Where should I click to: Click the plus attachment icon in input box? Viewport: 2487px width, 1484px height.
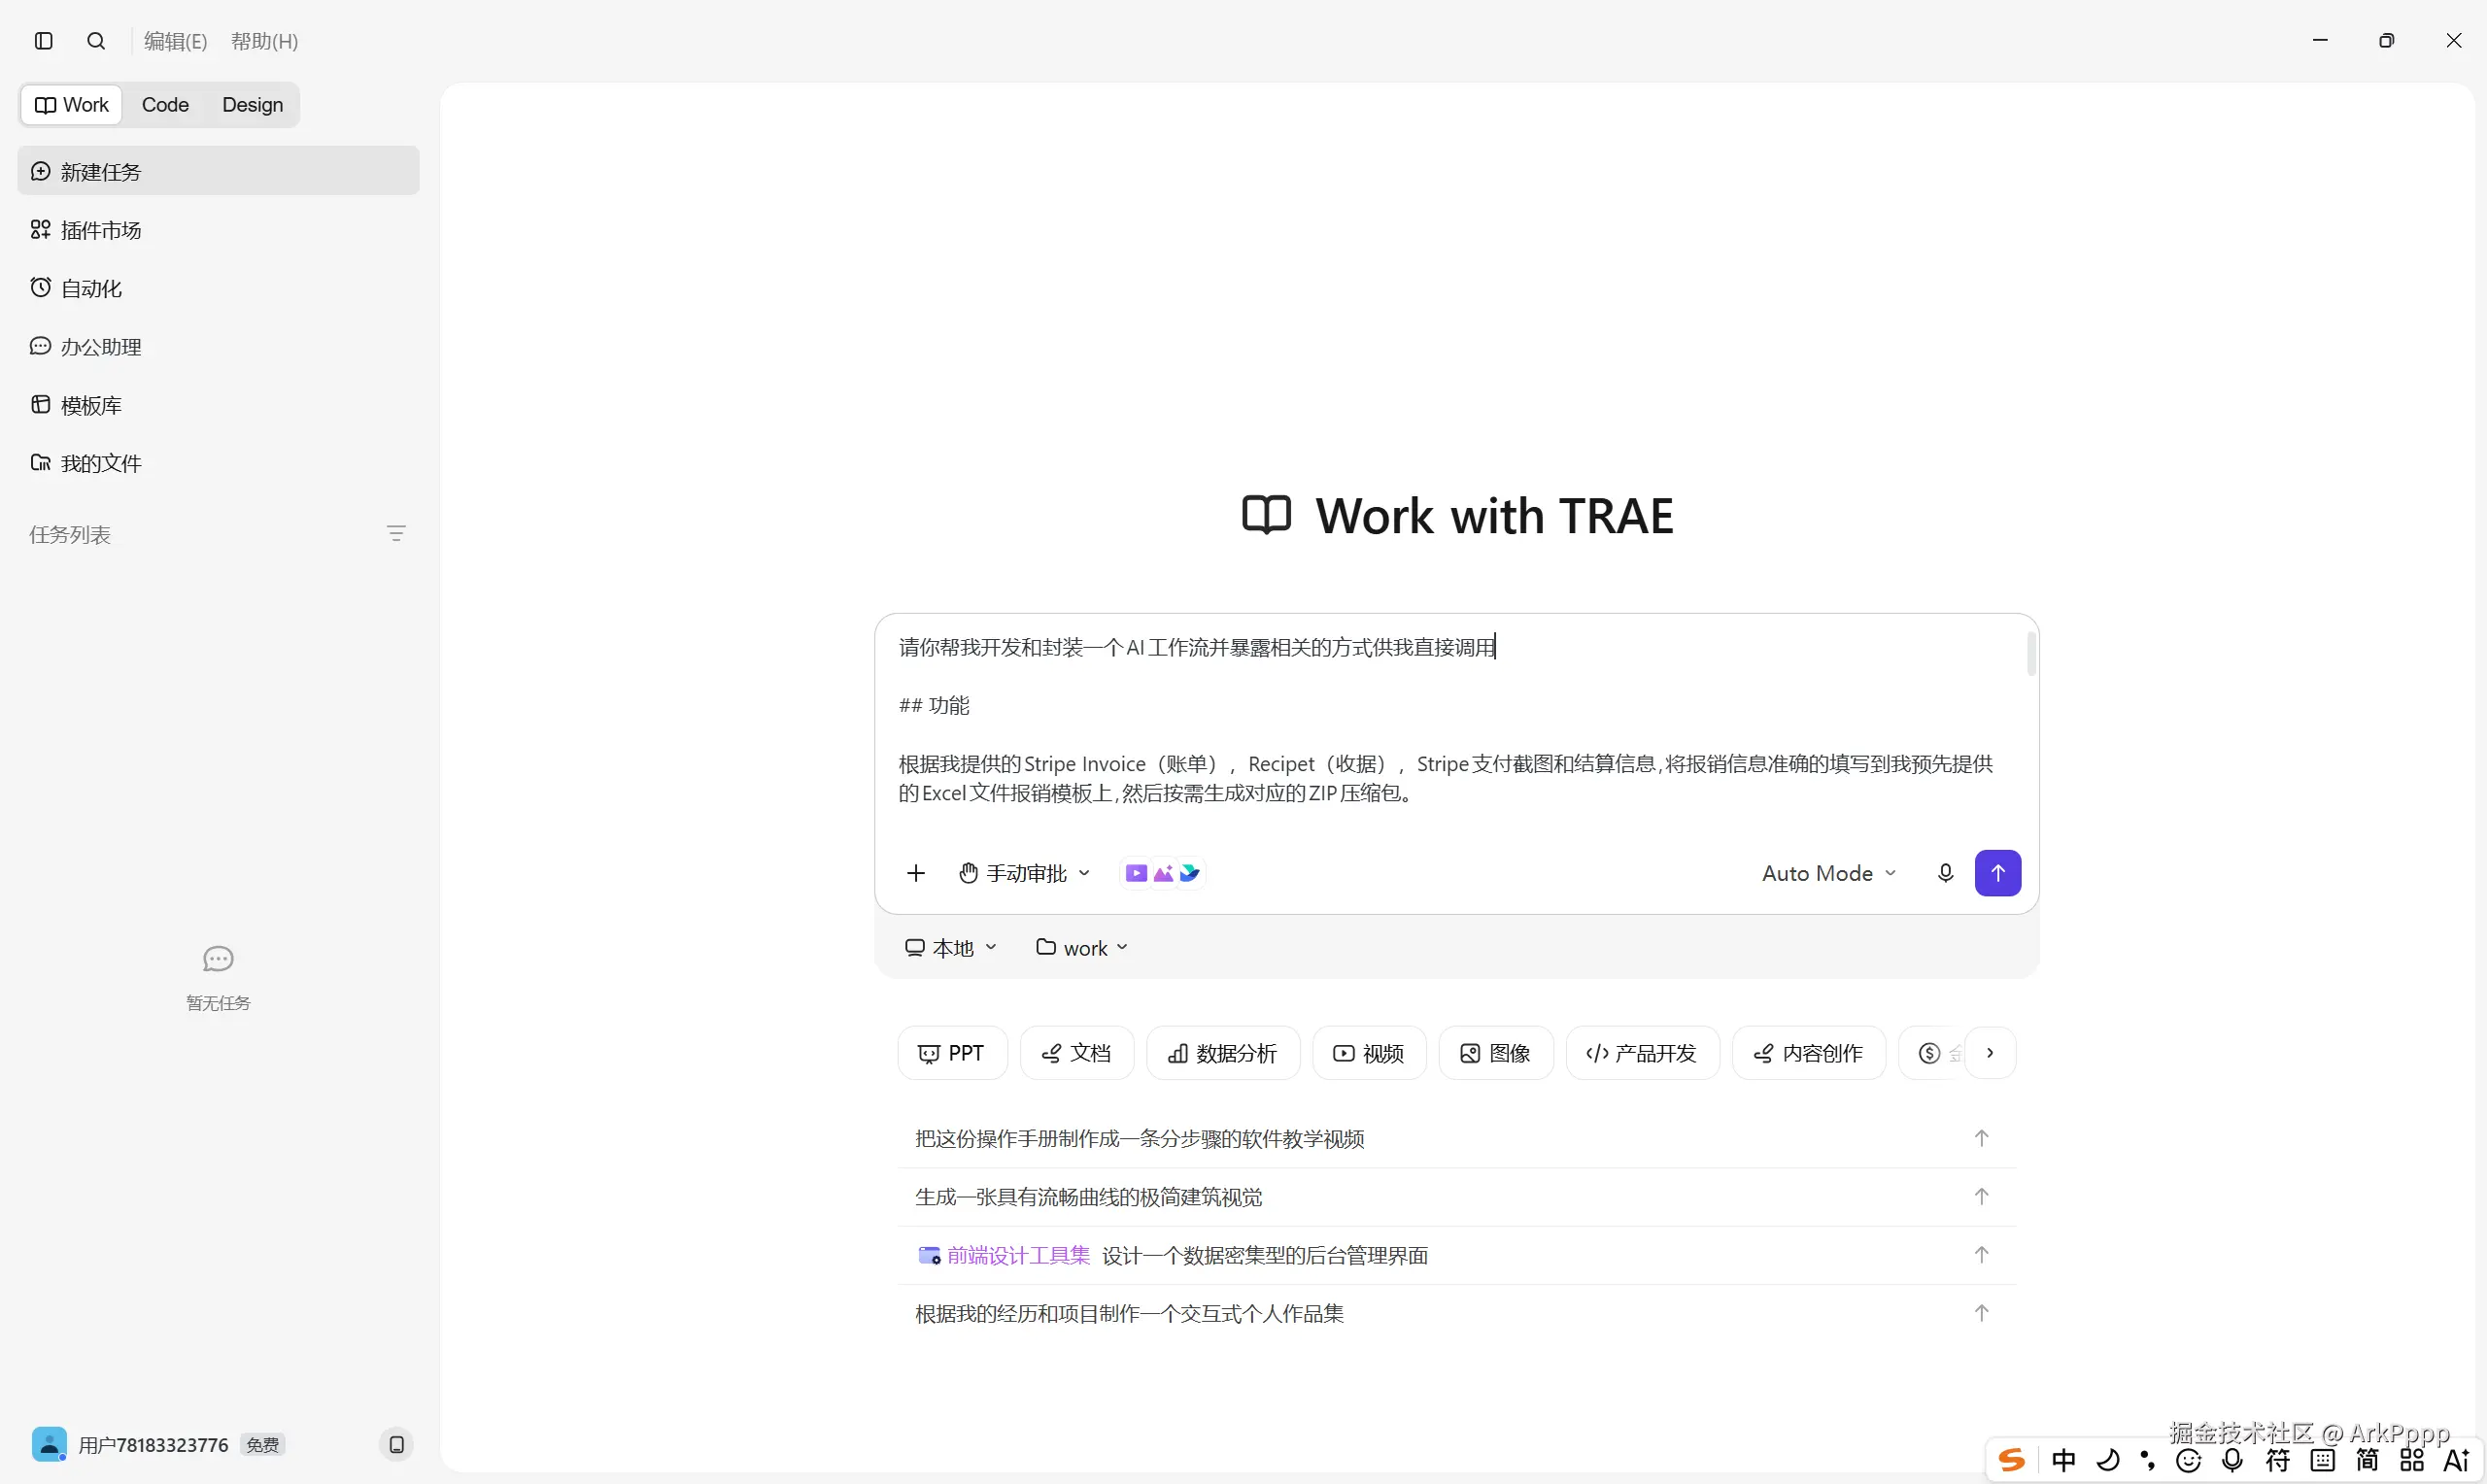click(x=916, y=873)
